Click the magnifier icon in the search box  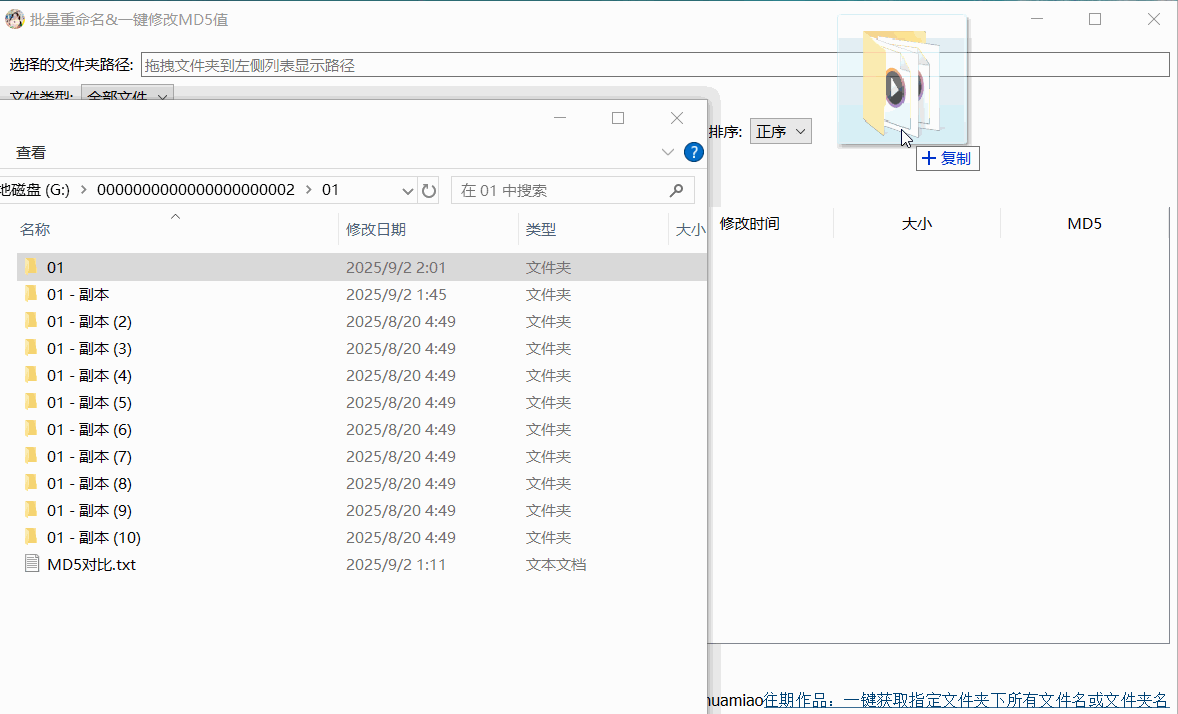[678, 190]
